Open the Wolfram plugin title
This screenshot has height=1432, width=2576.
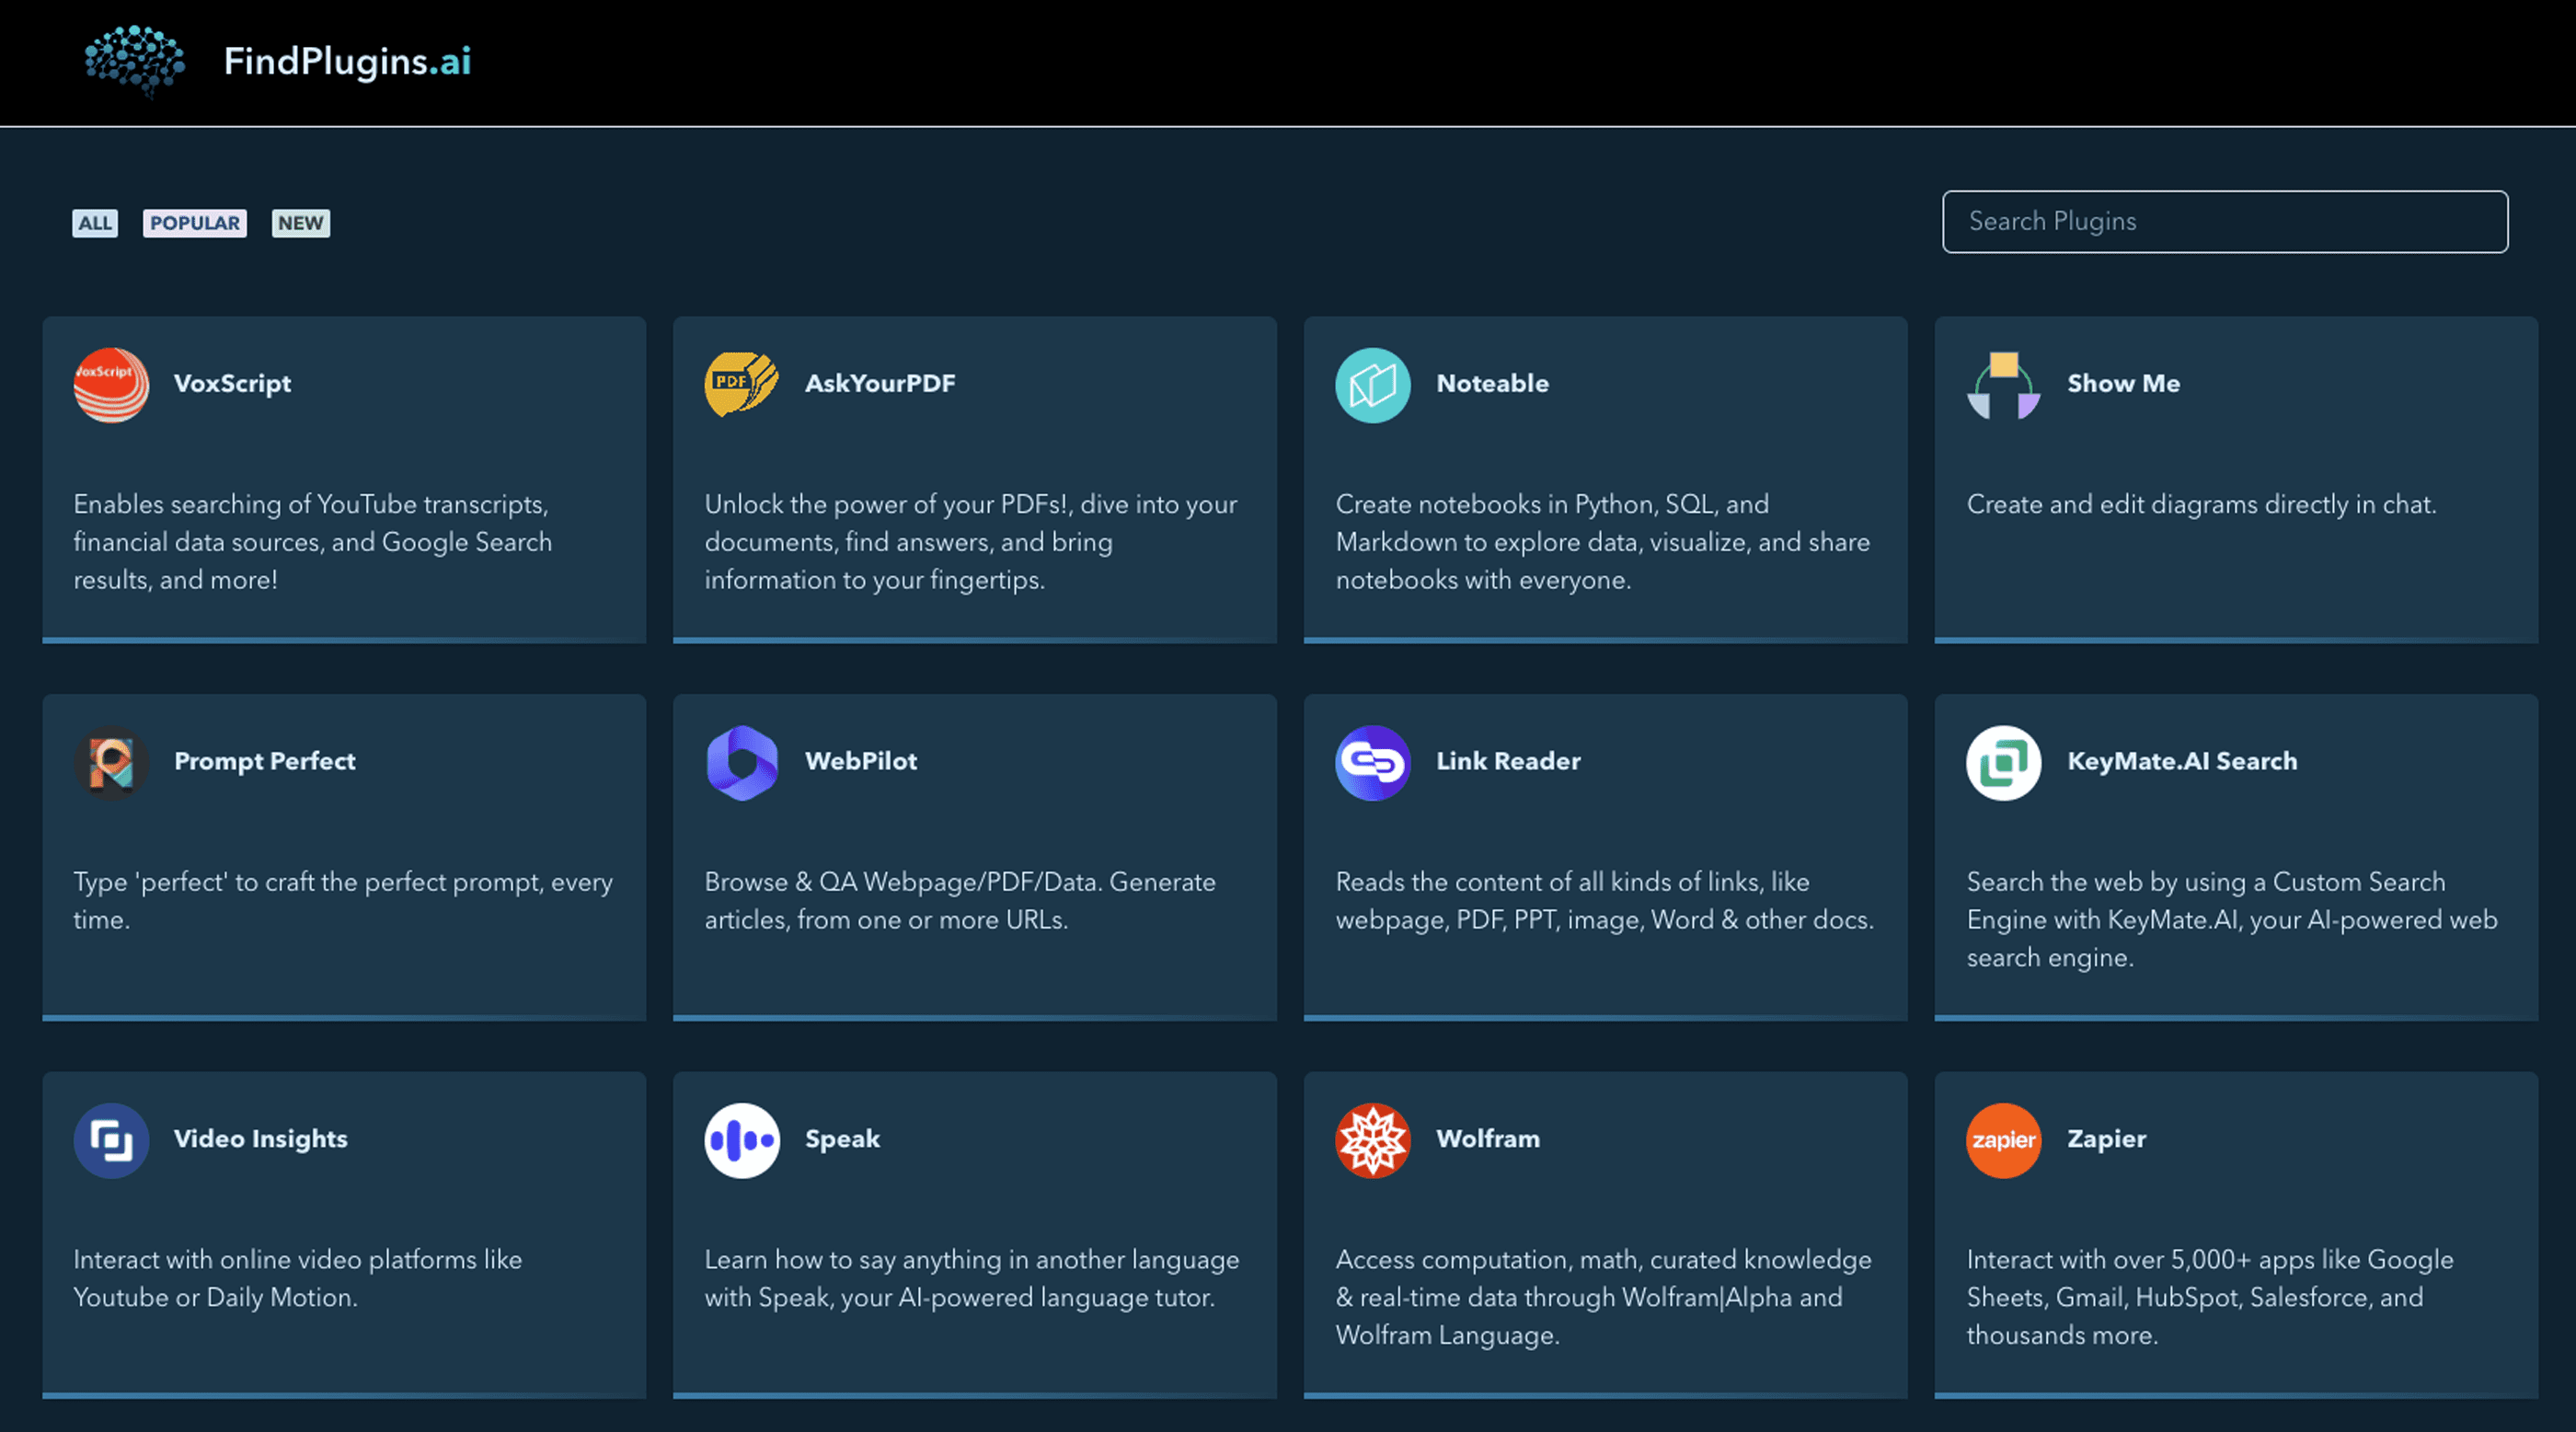click(x=1488, y=1140)
